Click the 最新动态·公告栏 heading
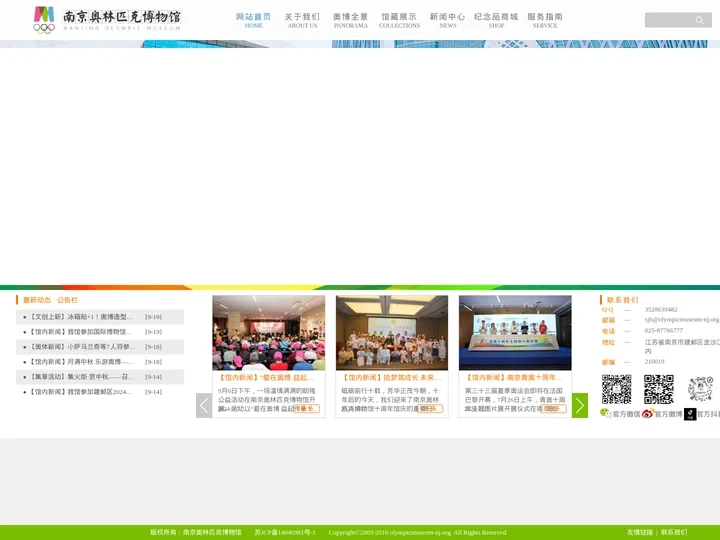Image resolution: width=720 pixels, height=540 pixels. (x=51, y=300)
